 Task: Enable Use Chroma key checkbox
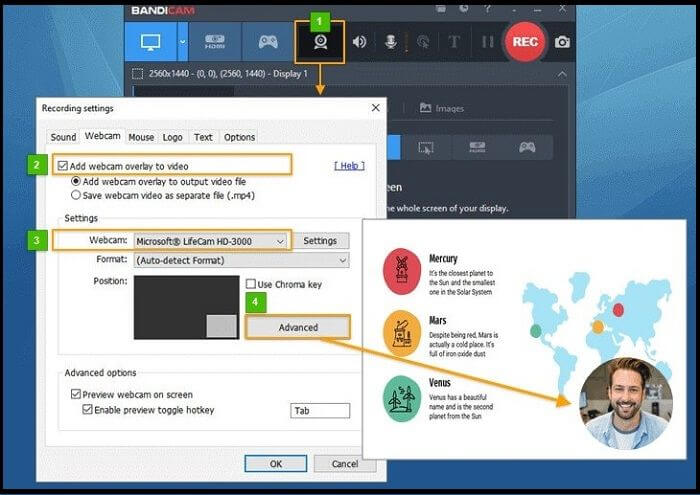[x=251, y=285]
